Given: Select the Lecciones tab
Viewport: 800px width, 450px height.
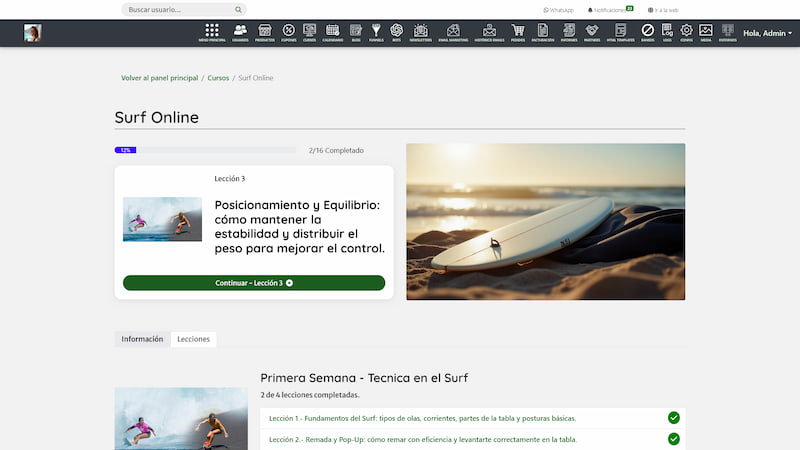Looking at the screenshot, I should click(193, 339).
